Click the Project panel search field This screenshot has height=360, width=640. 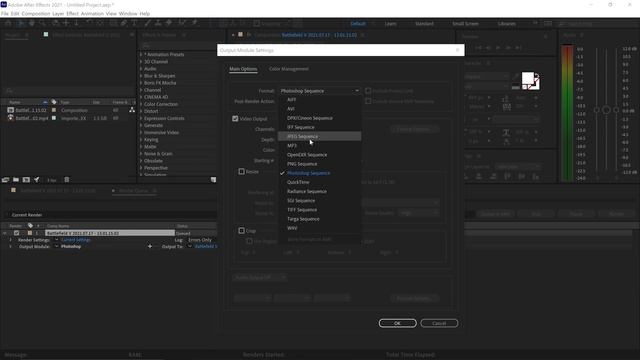[x=67, y=91]
